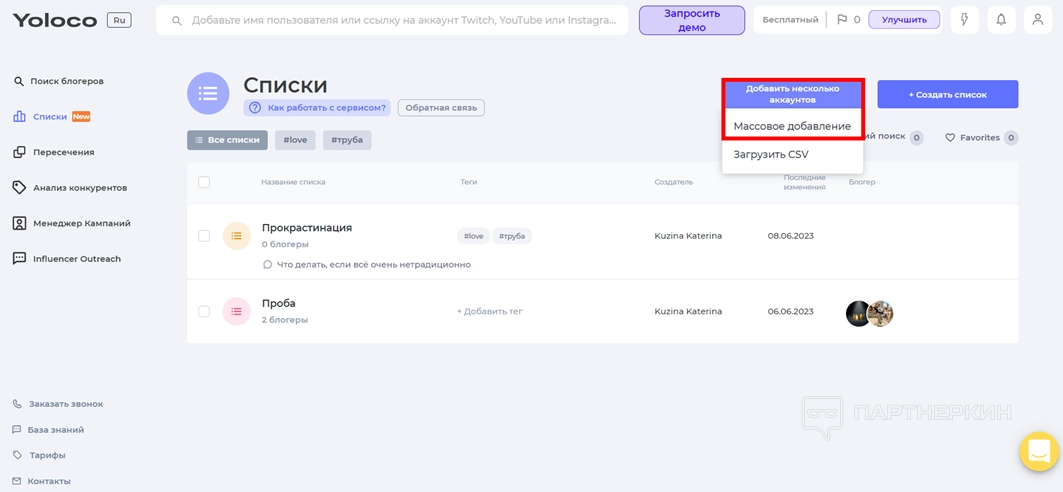Image resolution: width=1063 pixels, height=492 pixels.
Task: Click blogger avatars in Проба row
Action: pos(870,314)
